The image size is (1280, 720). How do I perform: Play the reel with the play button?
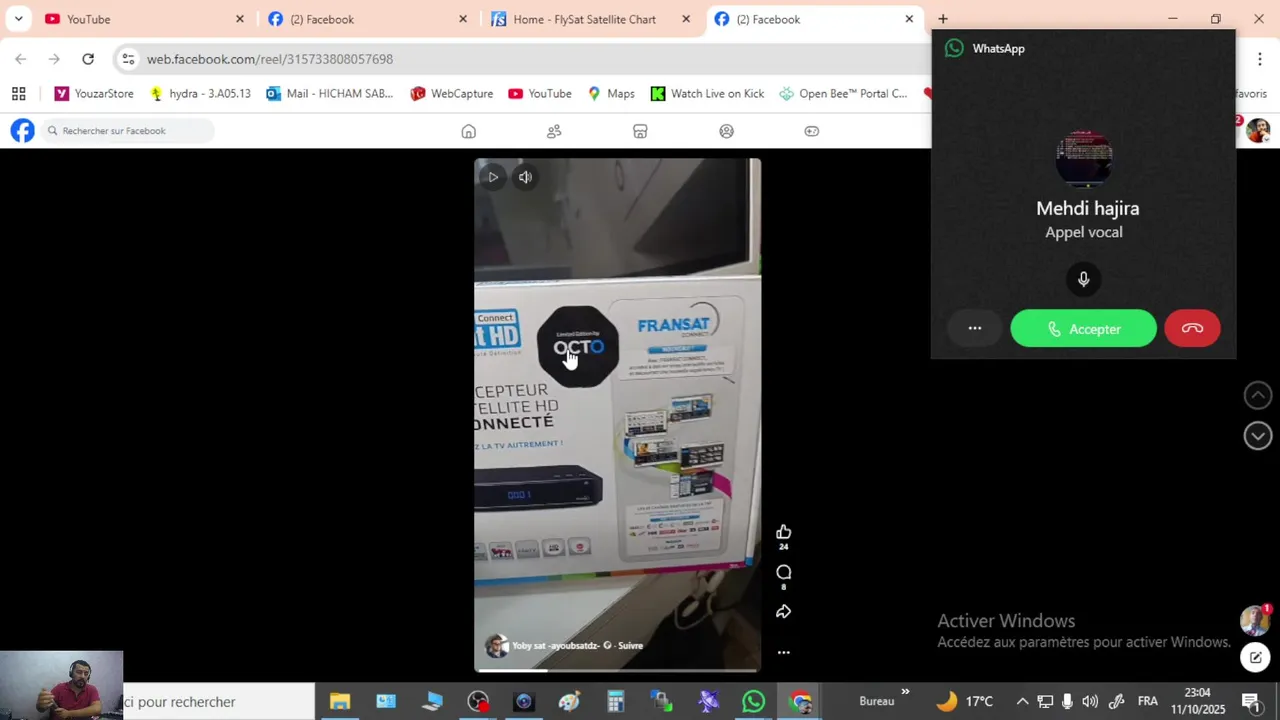pyautogui.click(x=493, y=177)
